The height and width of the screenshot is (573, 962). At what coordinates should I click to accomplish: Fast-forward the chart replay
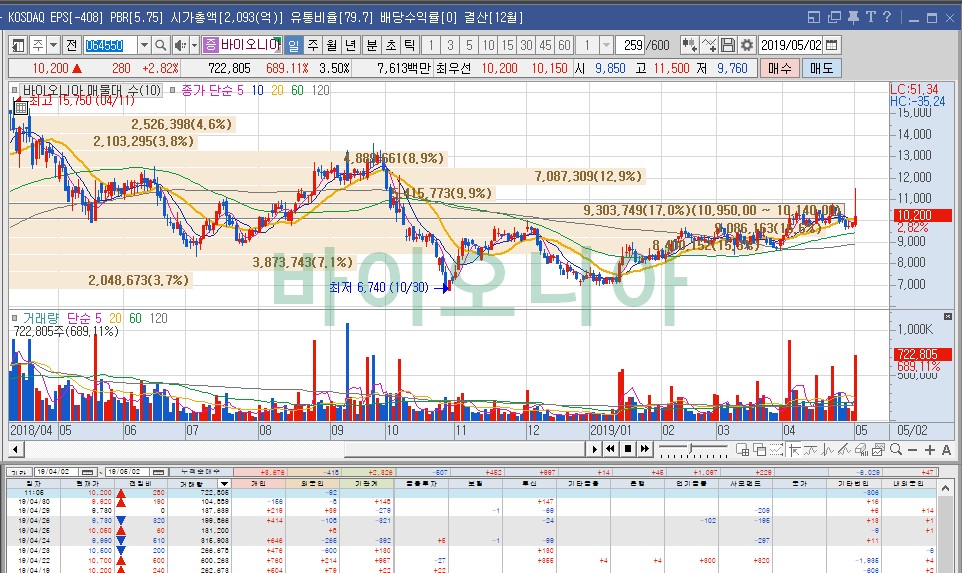[x=645, y=449]
